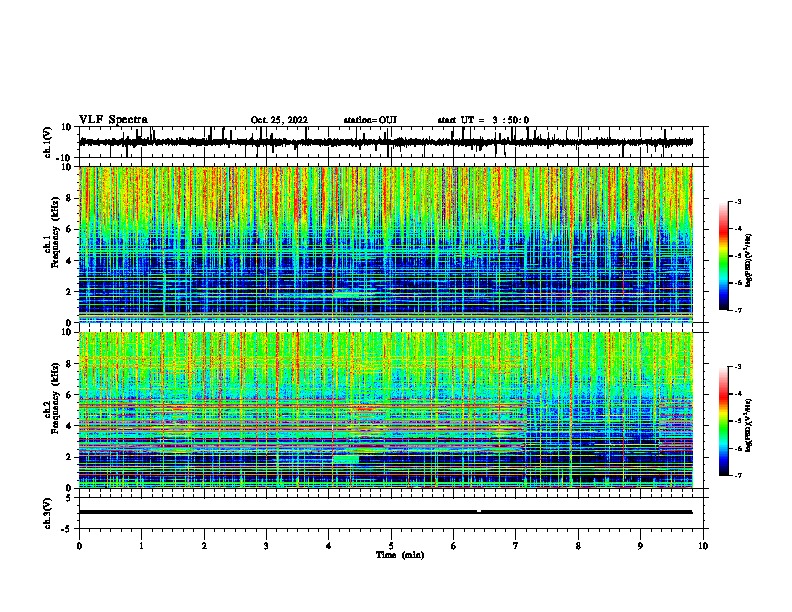Click the "Time (min)" x-axis label
The height and width of the screenshot is (612, 792).
click(x=400, y=555)
